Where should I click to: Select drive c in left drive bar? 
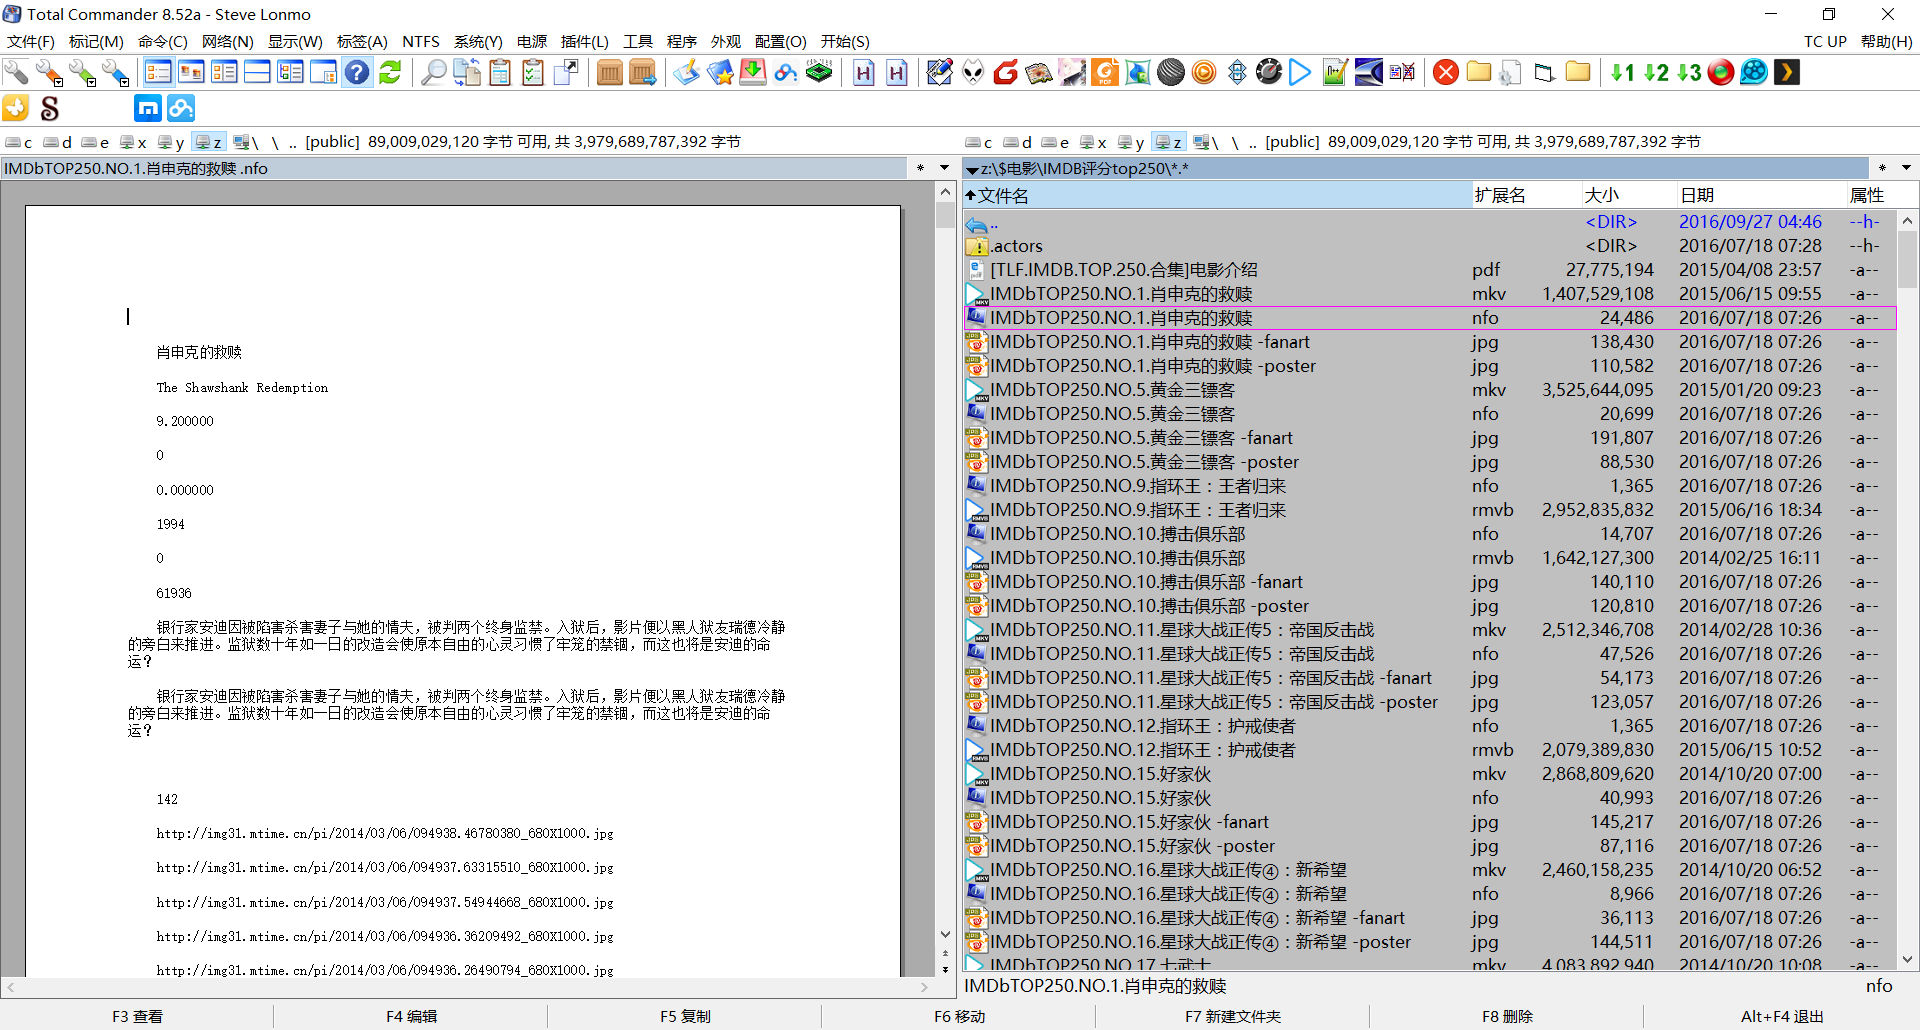click(x=19, y=142)
